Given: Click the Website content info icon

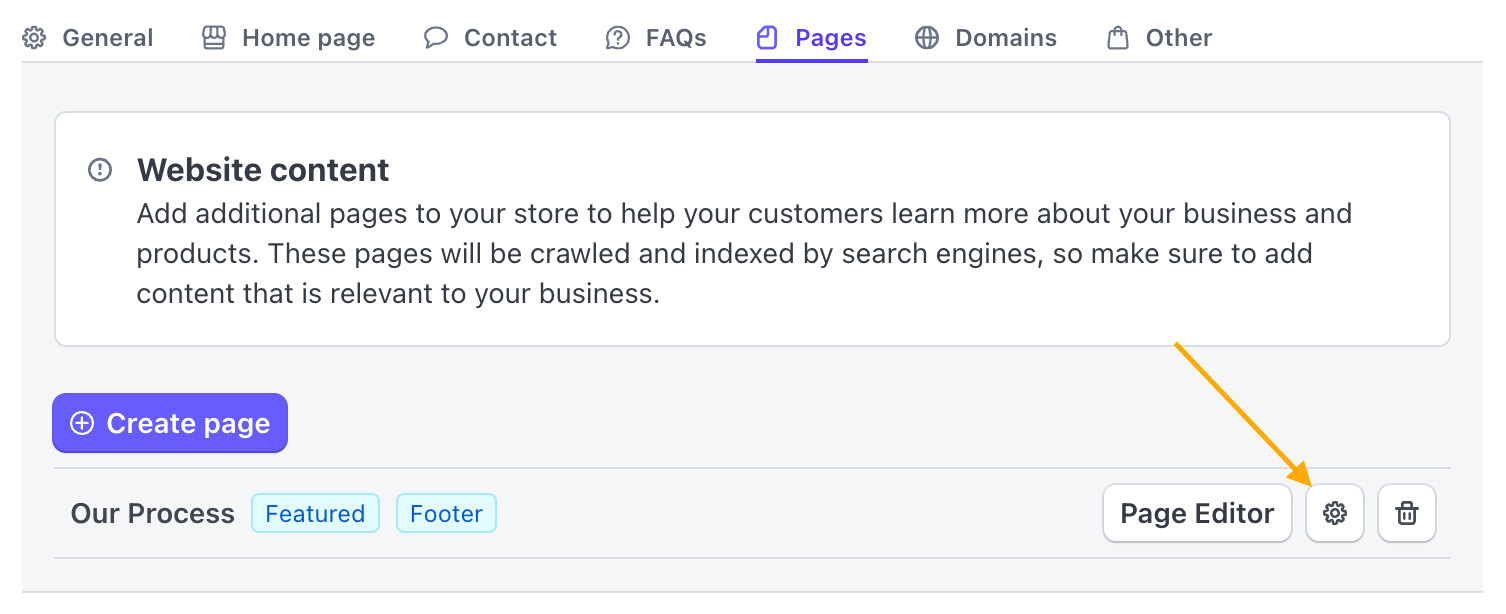Looking at the screenshot, I should [x=100, y=170].
